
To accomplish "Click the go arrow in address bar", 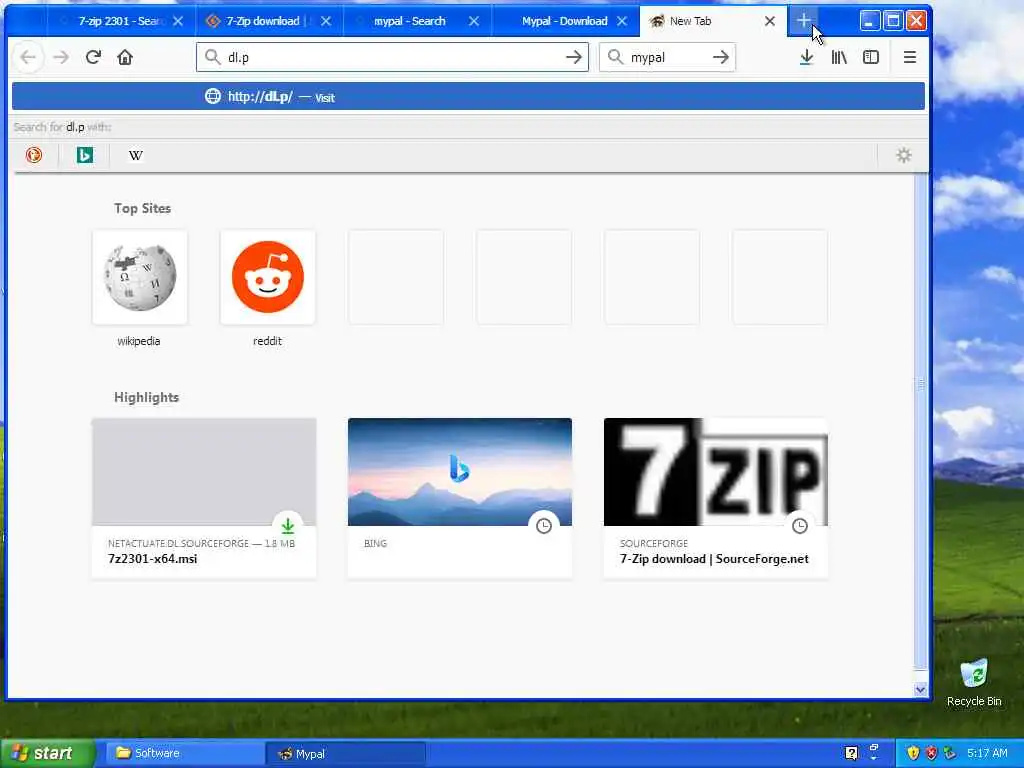I will (573, 57).
